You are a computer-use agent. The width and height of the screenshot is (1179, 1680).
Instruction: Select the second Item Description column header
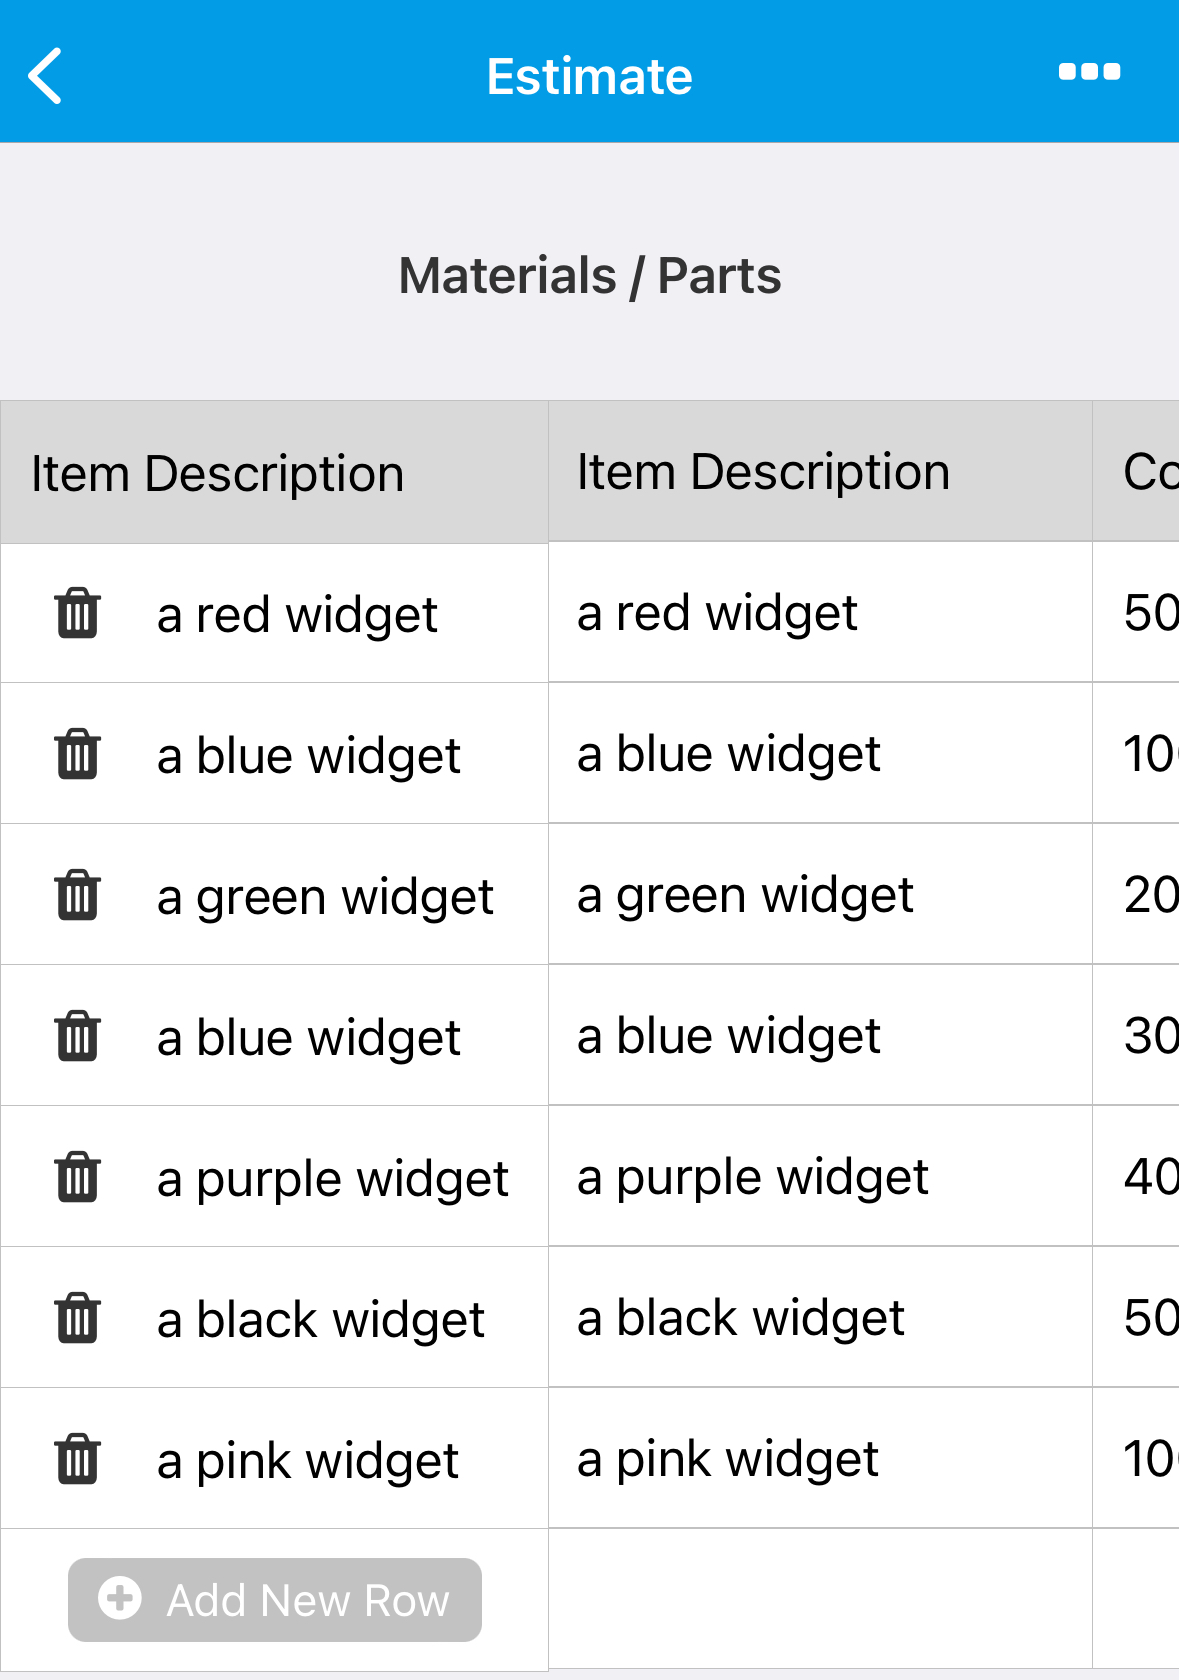pyautogui.click(x=820, y=471)
